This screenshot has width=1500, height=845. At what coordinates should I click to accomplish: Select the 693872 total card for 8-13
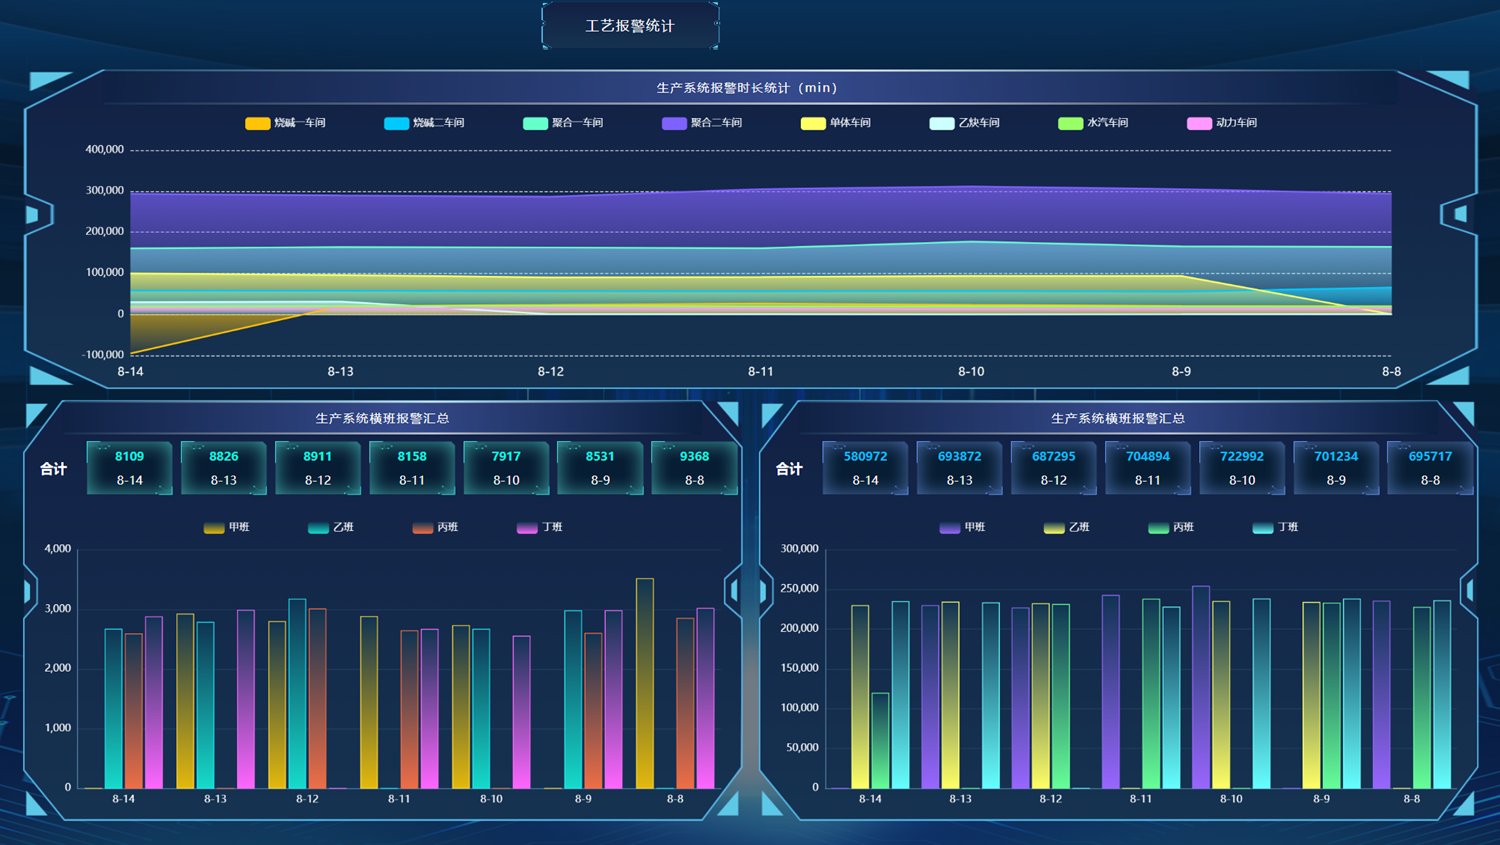coord(960,468)
